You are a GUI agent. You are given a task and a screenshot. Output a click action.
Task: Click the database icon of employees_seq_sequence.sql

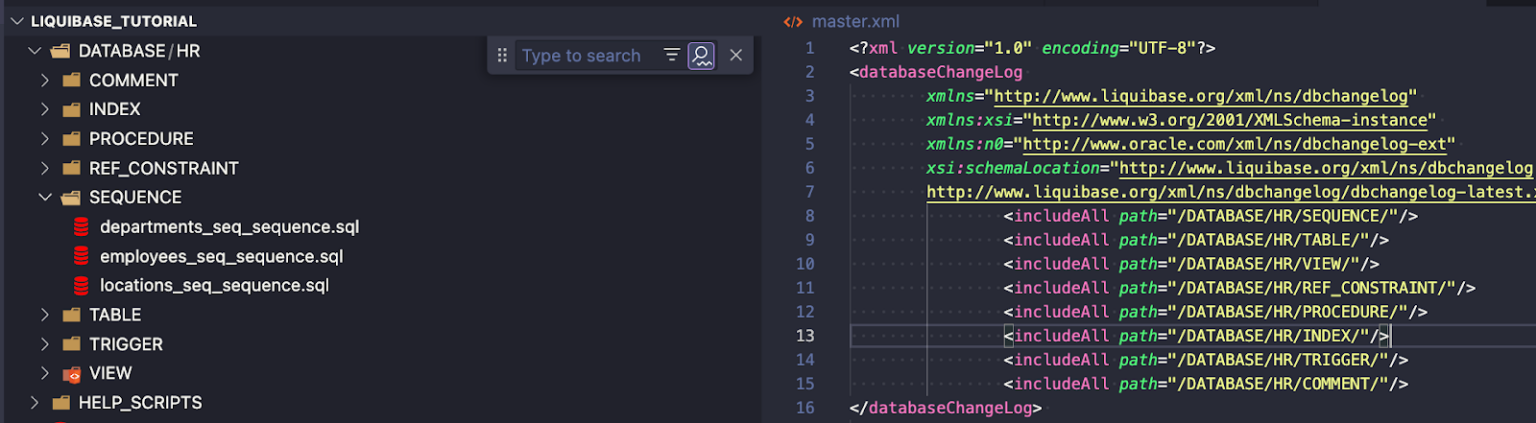(81, 256)
